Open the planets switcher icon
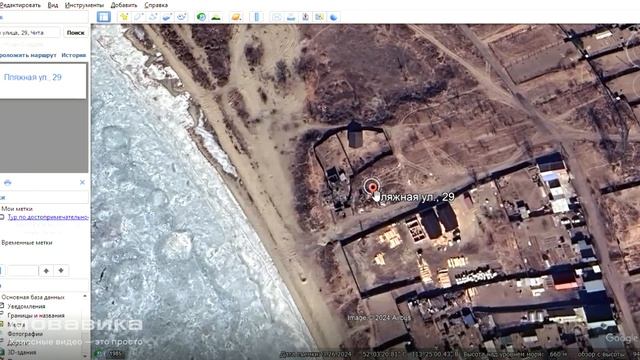640x360 pixels. 236,17
